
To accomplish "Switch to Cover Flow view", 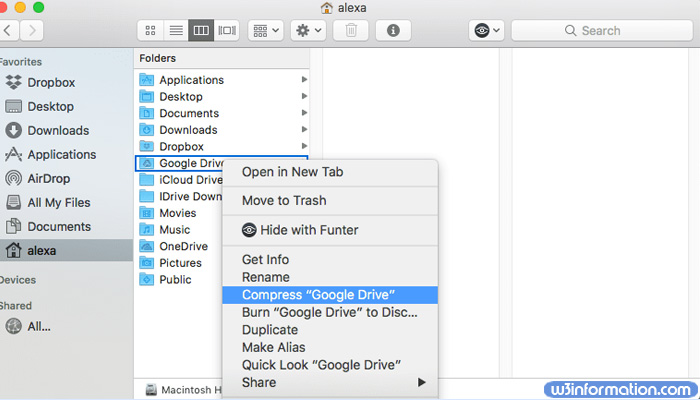I will click(x=227, y=30).
